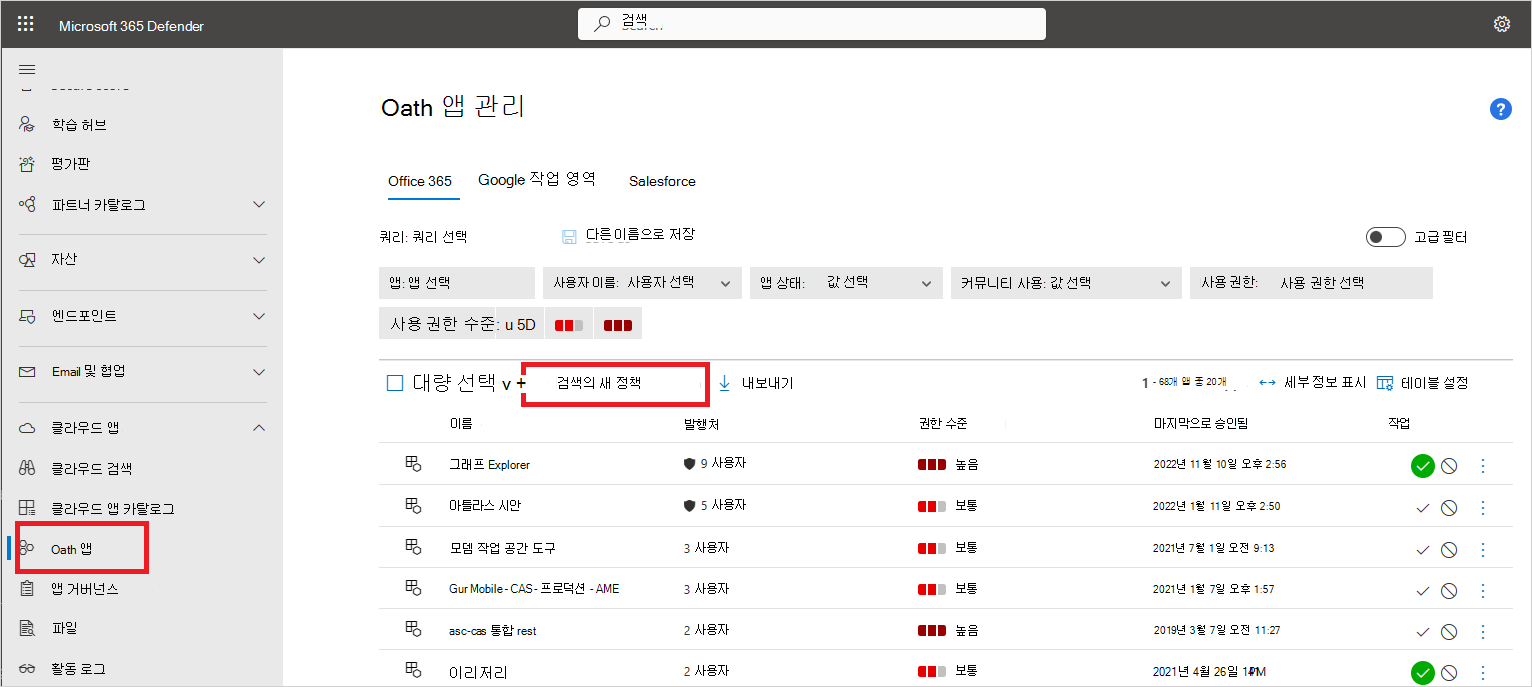The image size is (1532, 687).
Task: Click the 자산 sidebar icon
Action: (27, 259)
